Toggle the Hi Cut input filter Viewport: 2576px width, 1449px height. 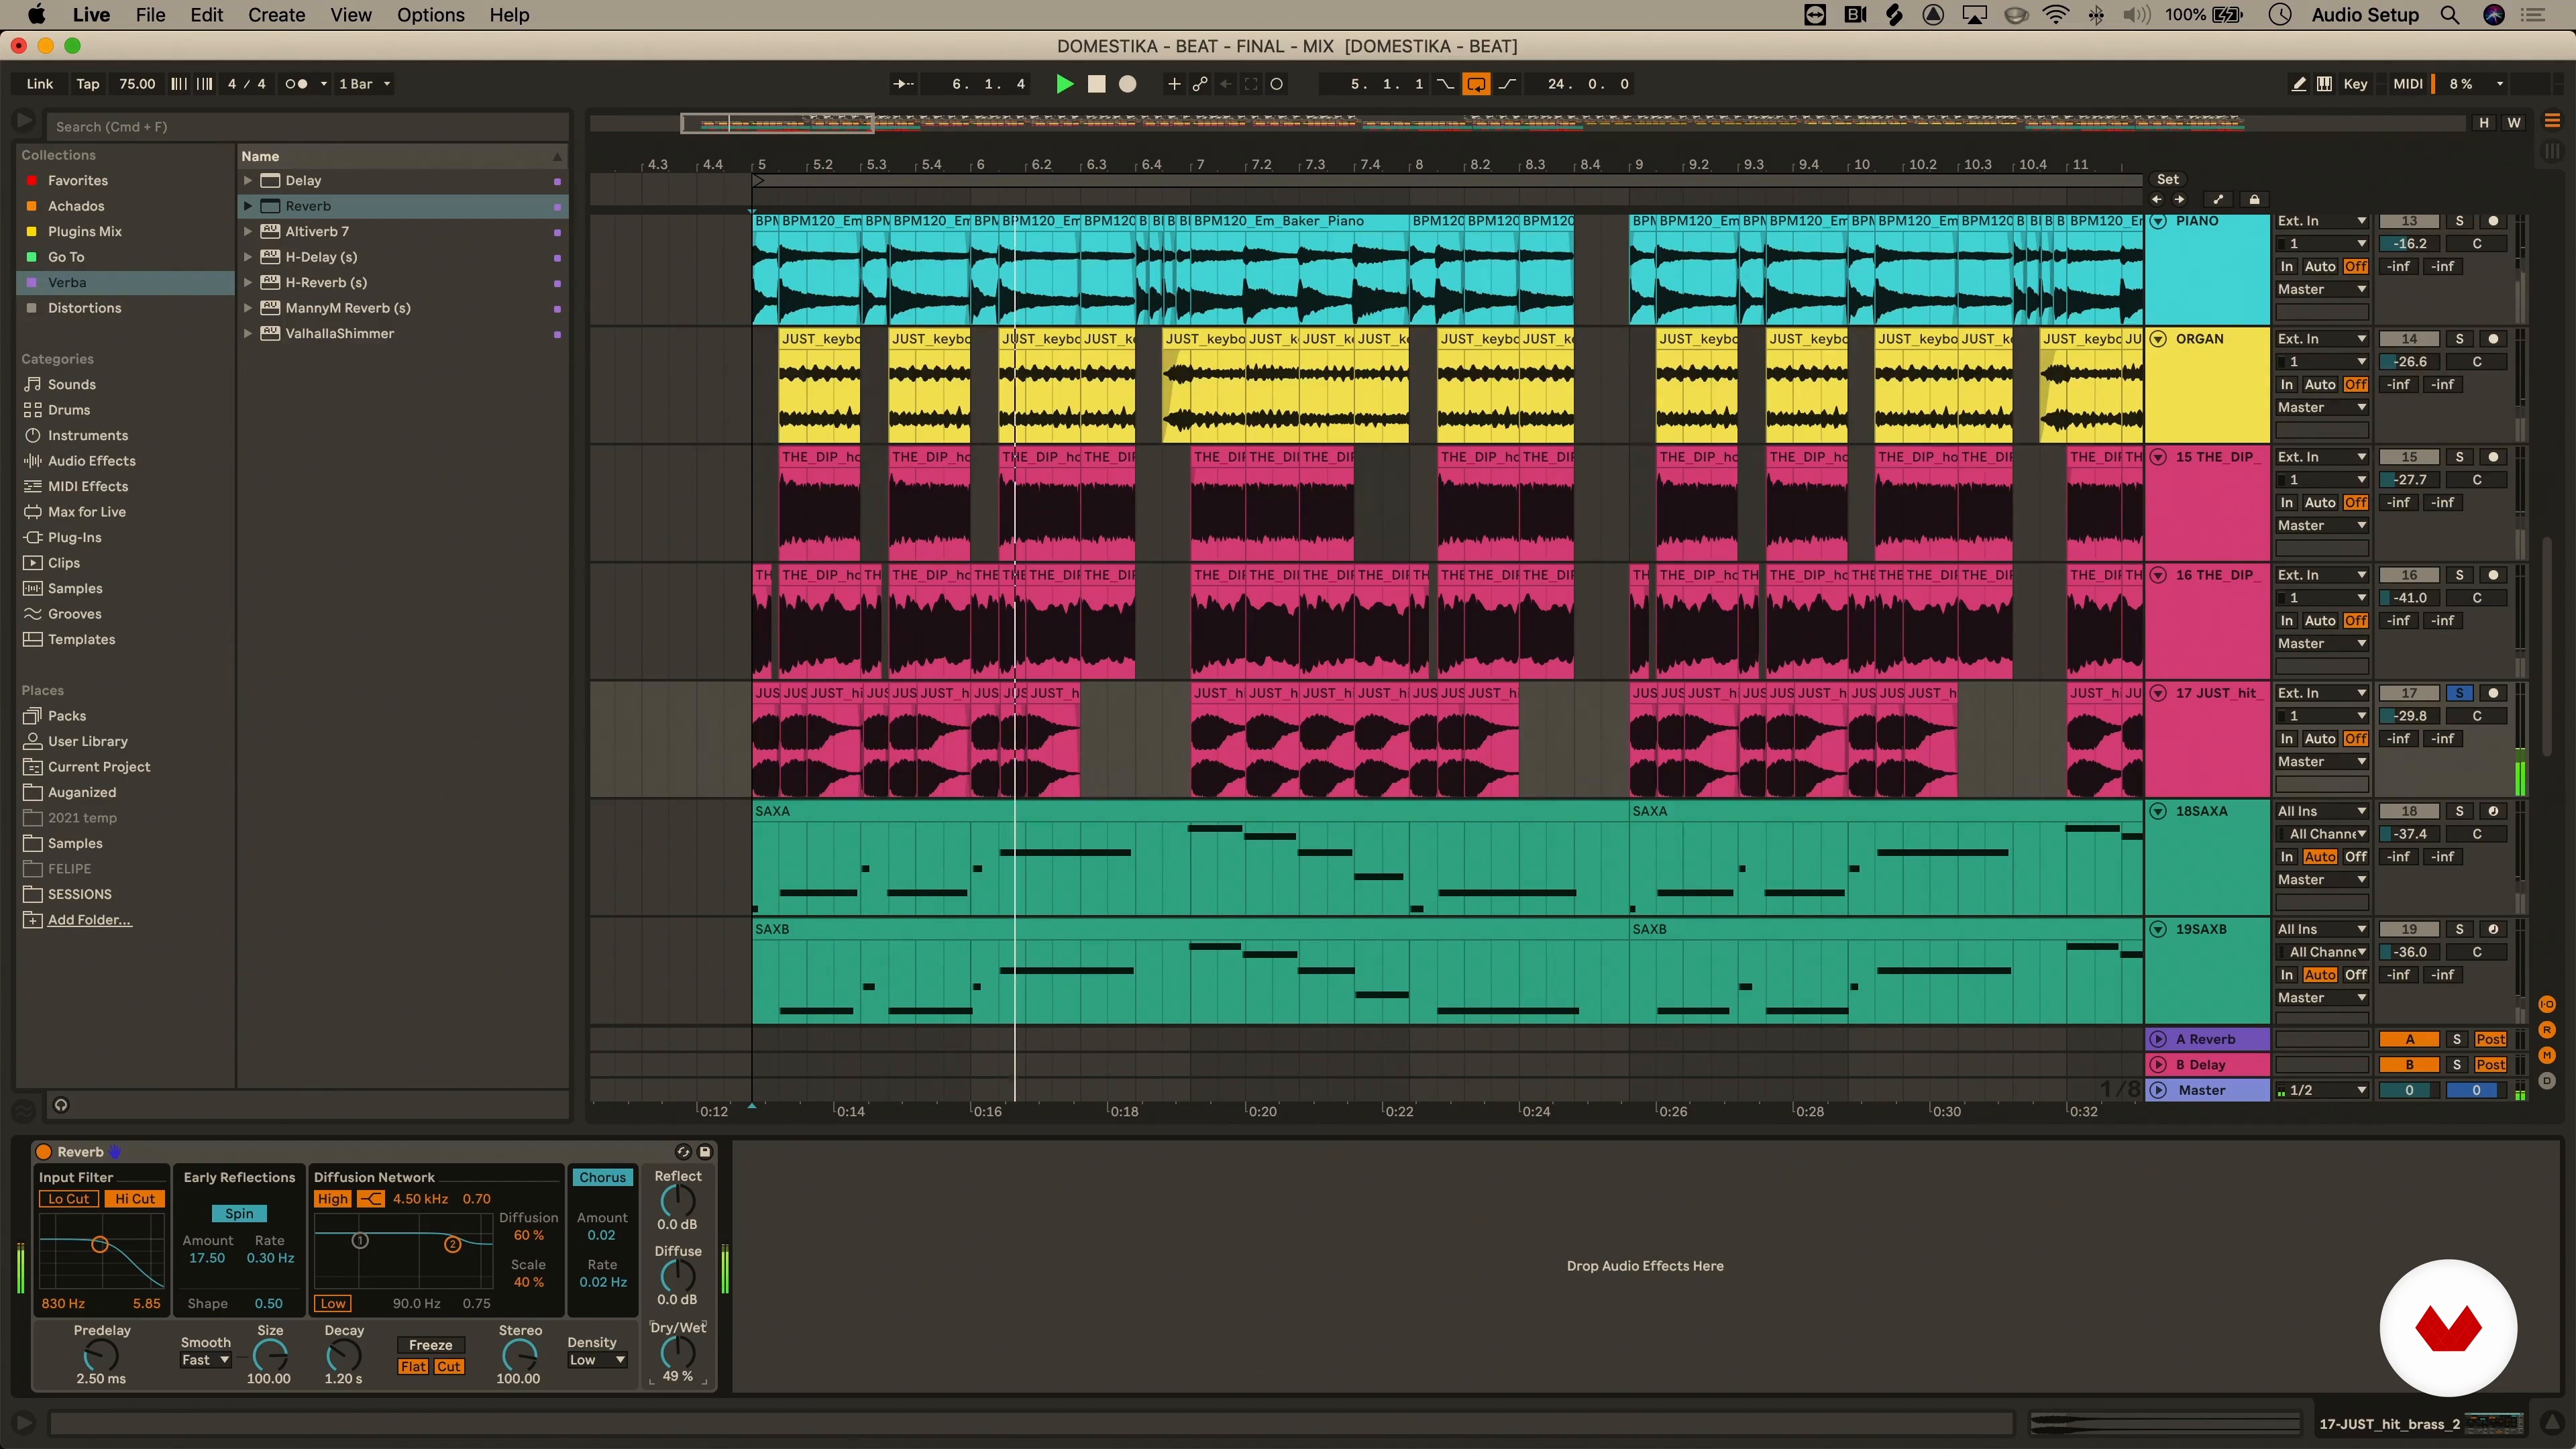[135, 1199]
